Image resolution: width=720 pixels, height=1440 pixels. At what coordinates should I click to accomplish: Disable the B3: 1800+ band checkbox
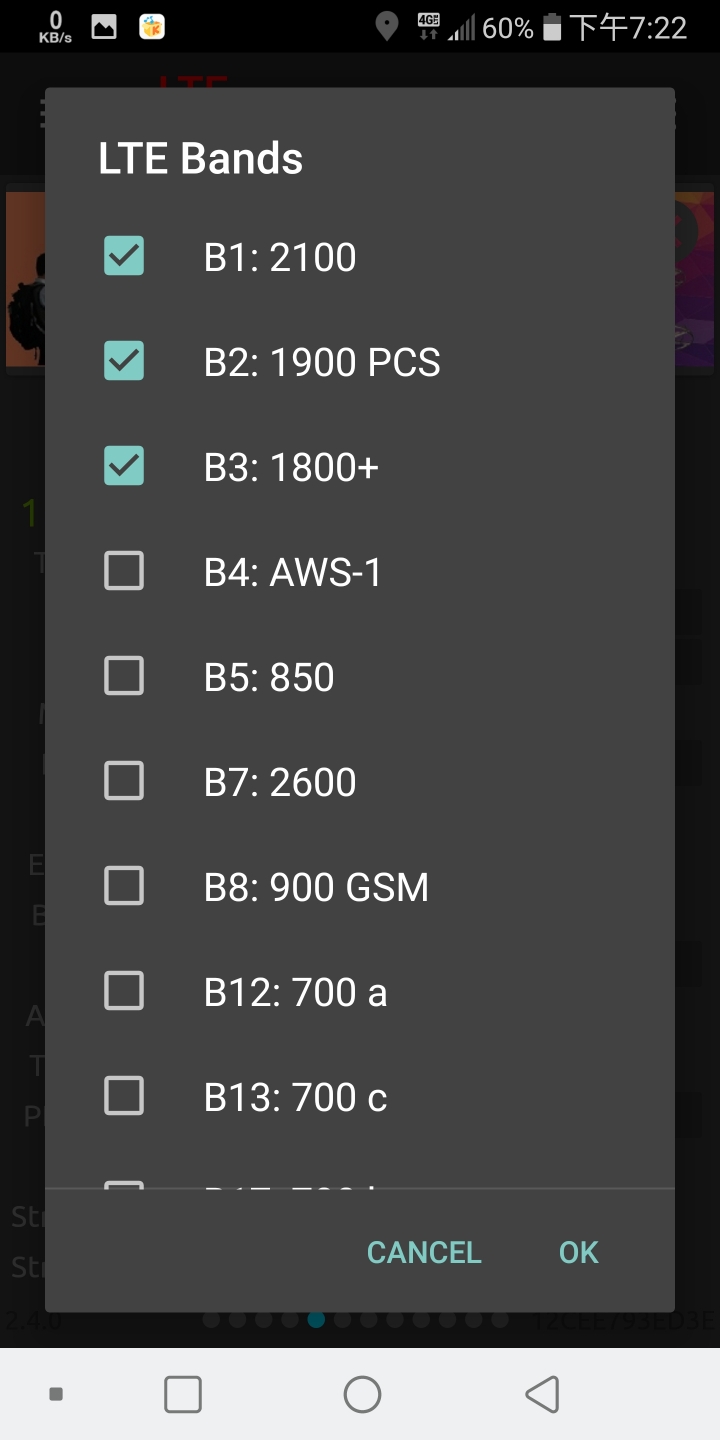(x=124, y=466)
